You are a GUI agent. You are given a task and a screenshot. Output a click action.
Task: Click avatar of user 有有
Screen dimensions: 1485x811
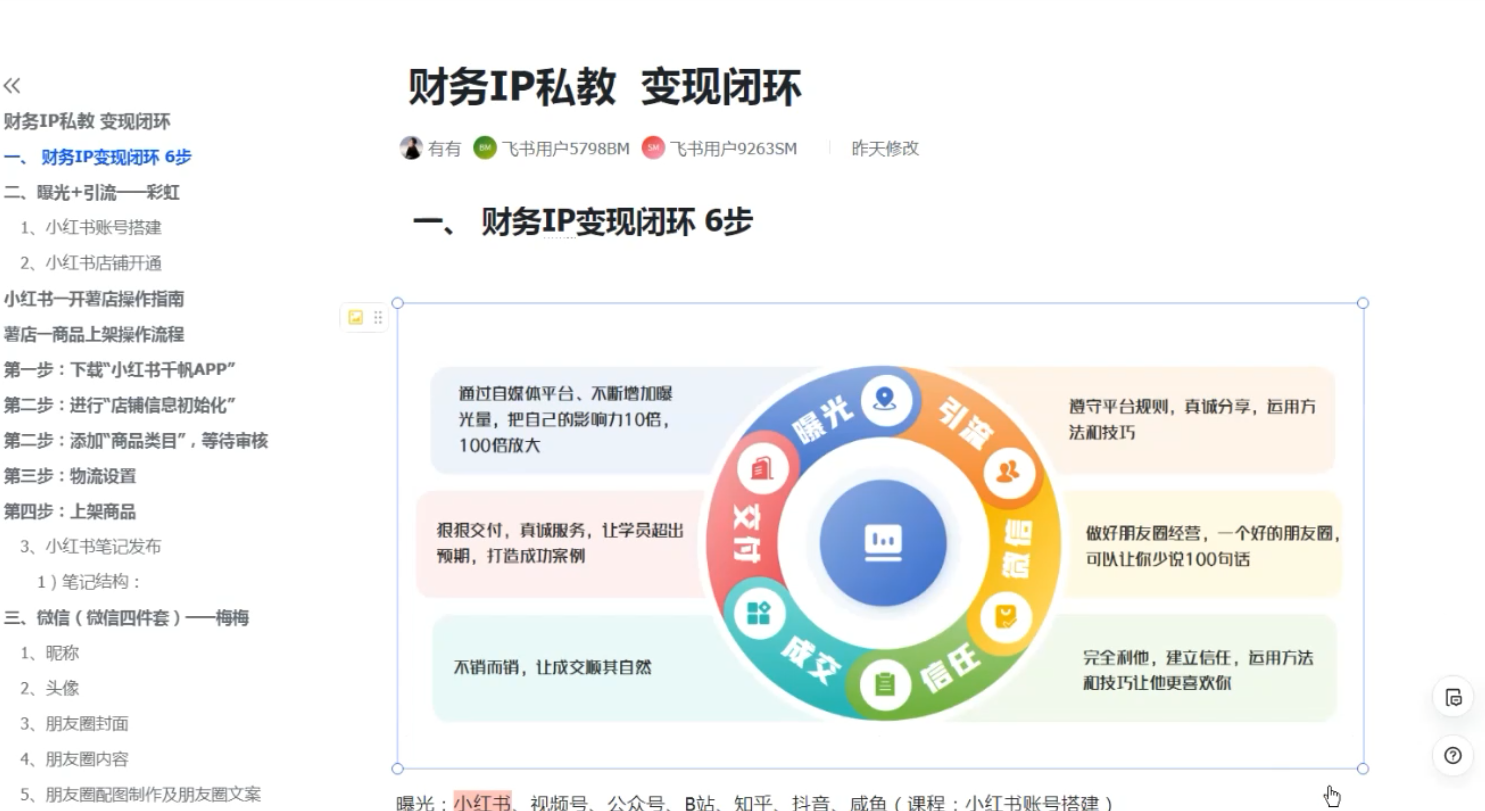click(411, 148)
